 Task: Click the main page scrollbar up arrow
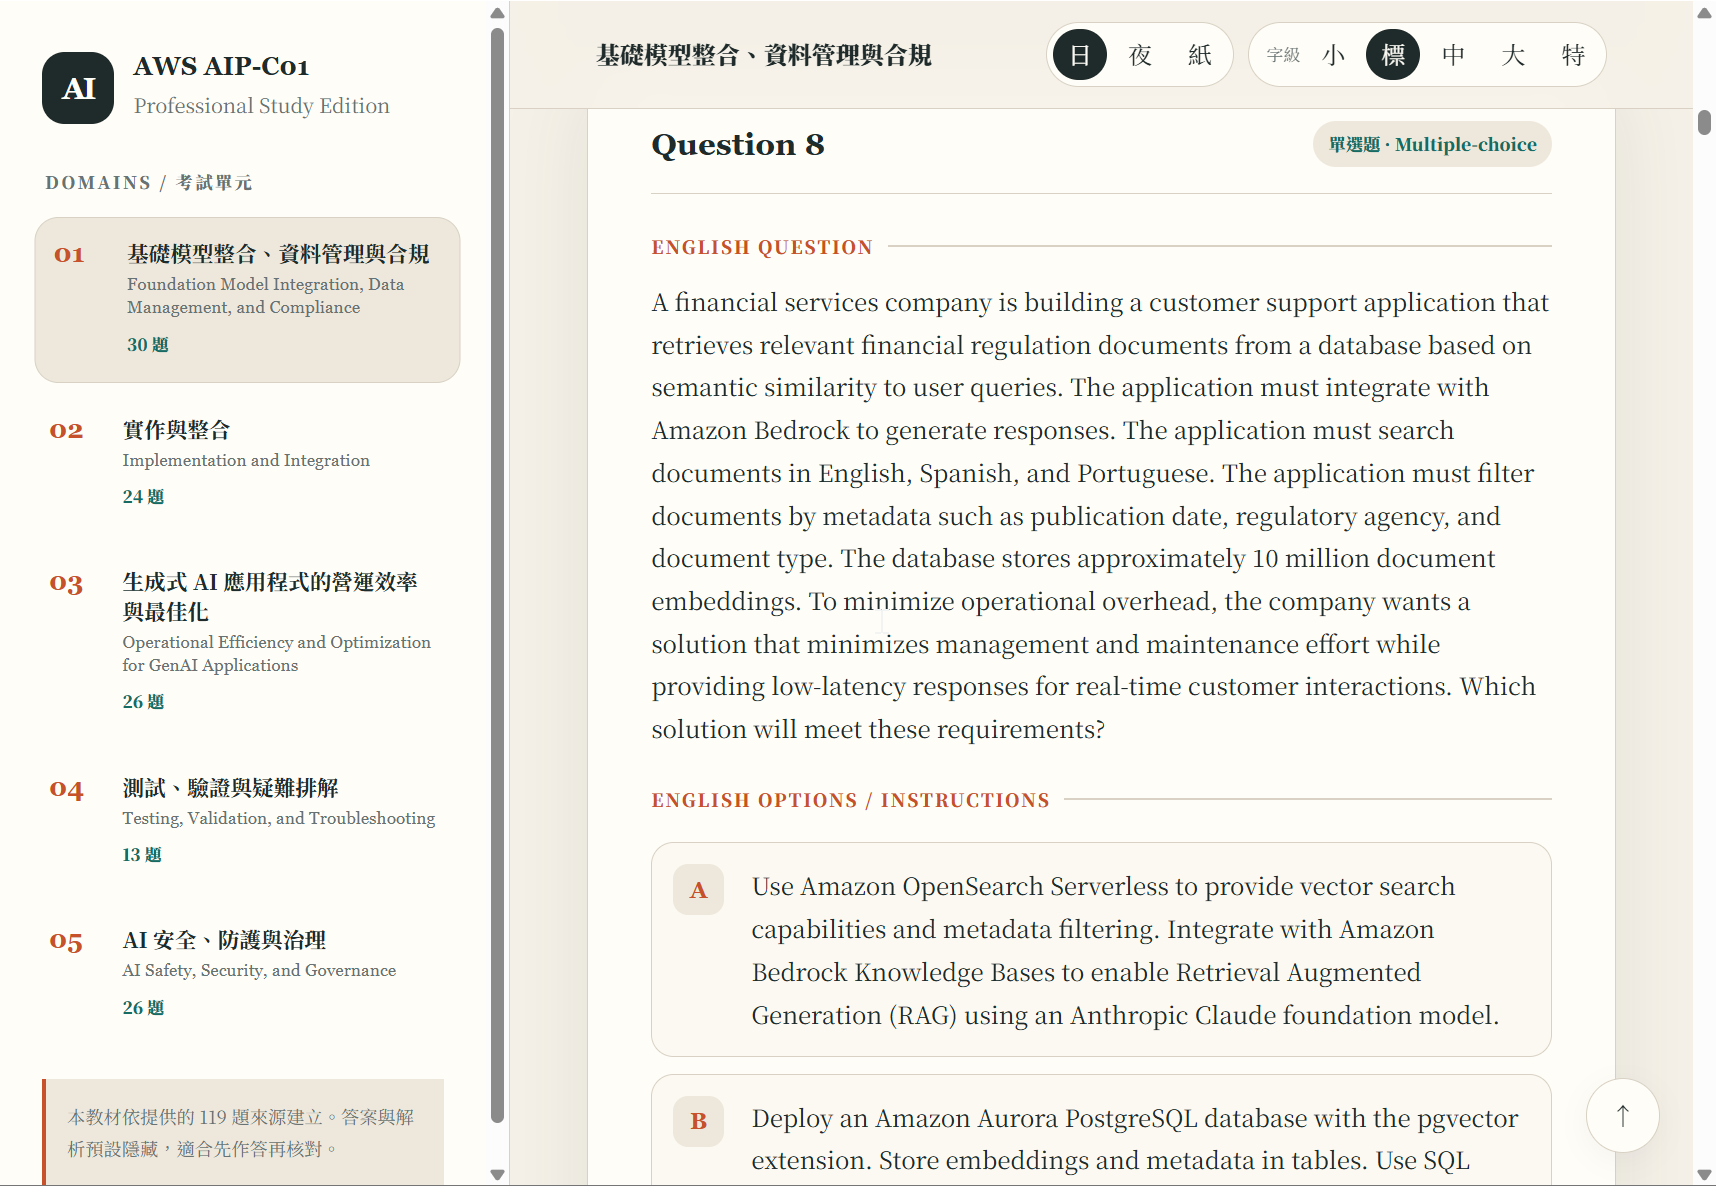tap(1704, 13)
